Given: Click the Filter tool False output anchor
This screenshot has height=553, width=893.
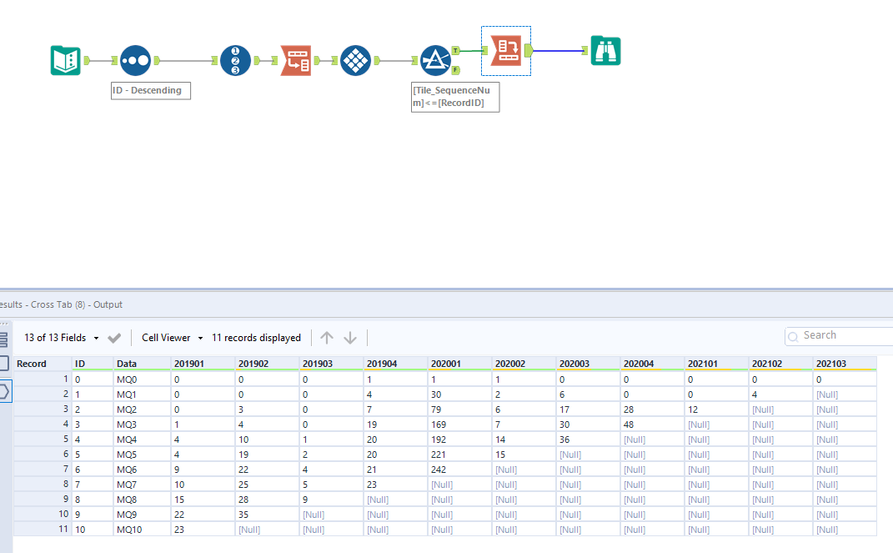Looking at the screenshot, I should 456,70.
